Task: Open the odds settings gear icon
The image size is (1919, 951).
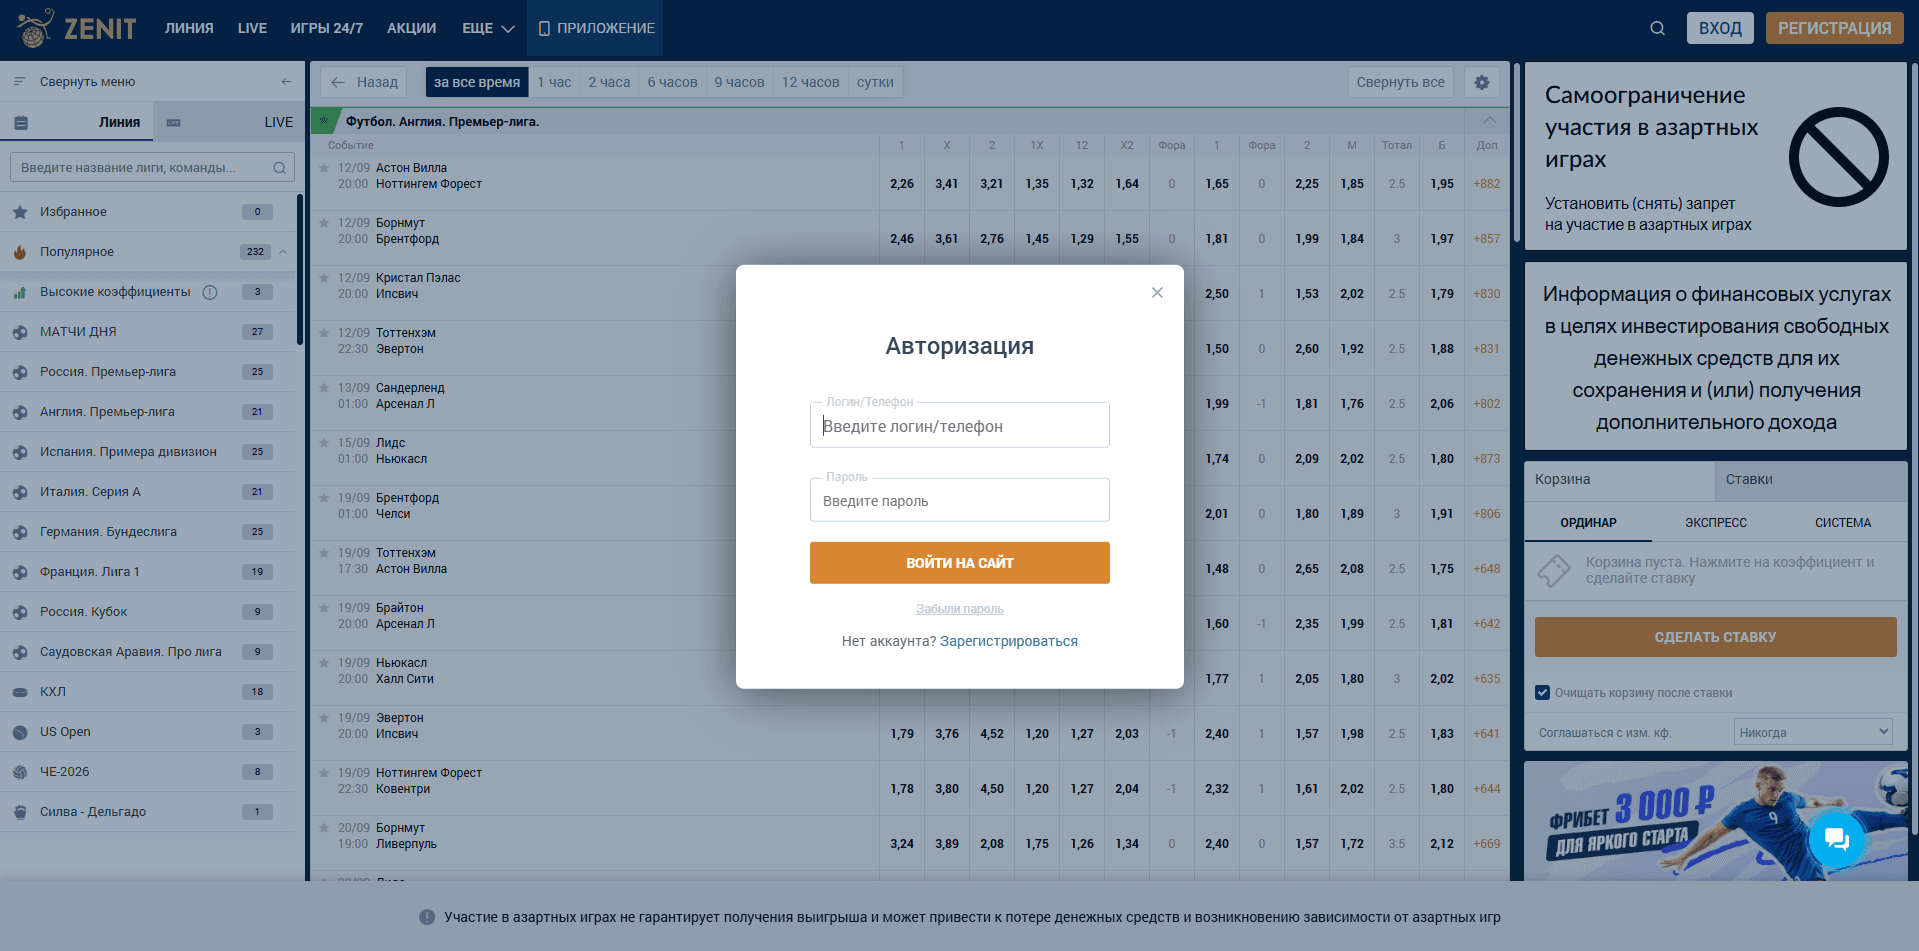Action: [x=1482, y=82]
